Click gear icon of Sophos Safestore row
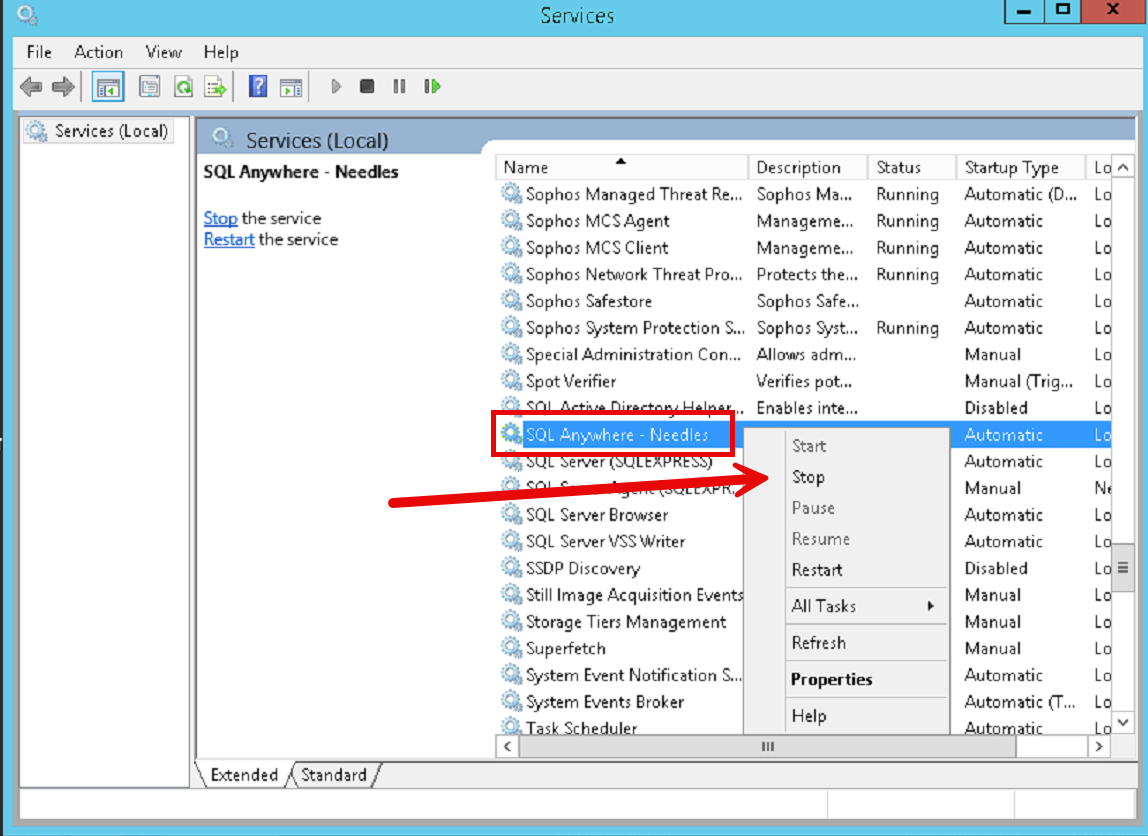Viewport: 1148px width, 836px height. [510, 300]
